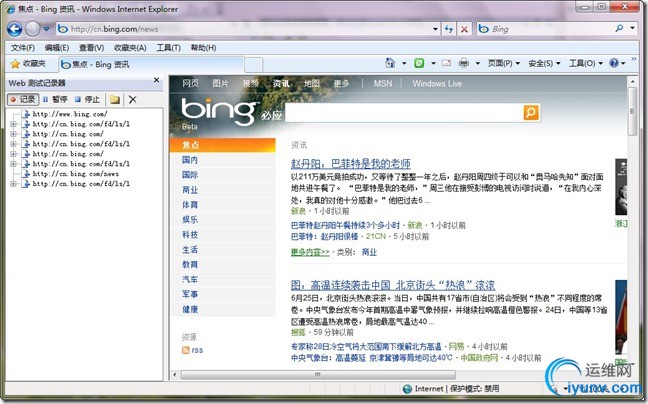Click the horizontal scrollbar of the page
The width and height of the screenshot is (648, 404).
318,375
